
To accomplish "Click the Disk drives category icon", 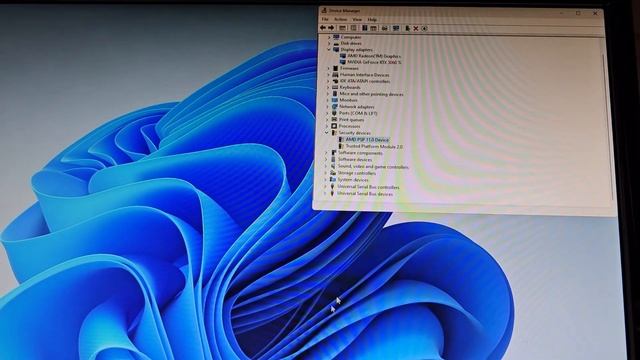I will [336, 43].
